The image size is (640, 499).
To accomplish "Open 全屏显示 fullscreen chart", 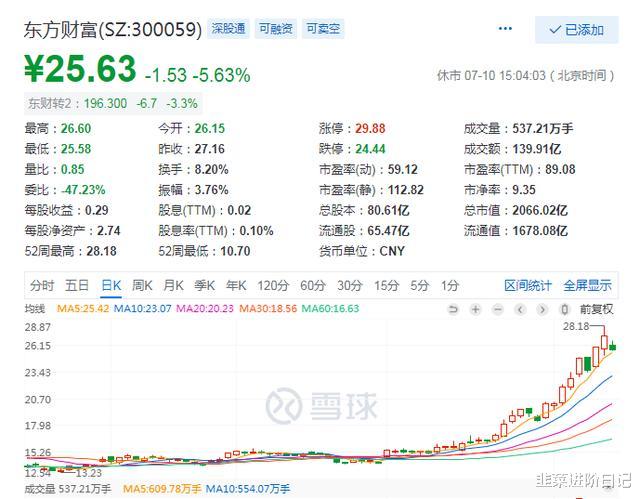I will click(587, 285).
